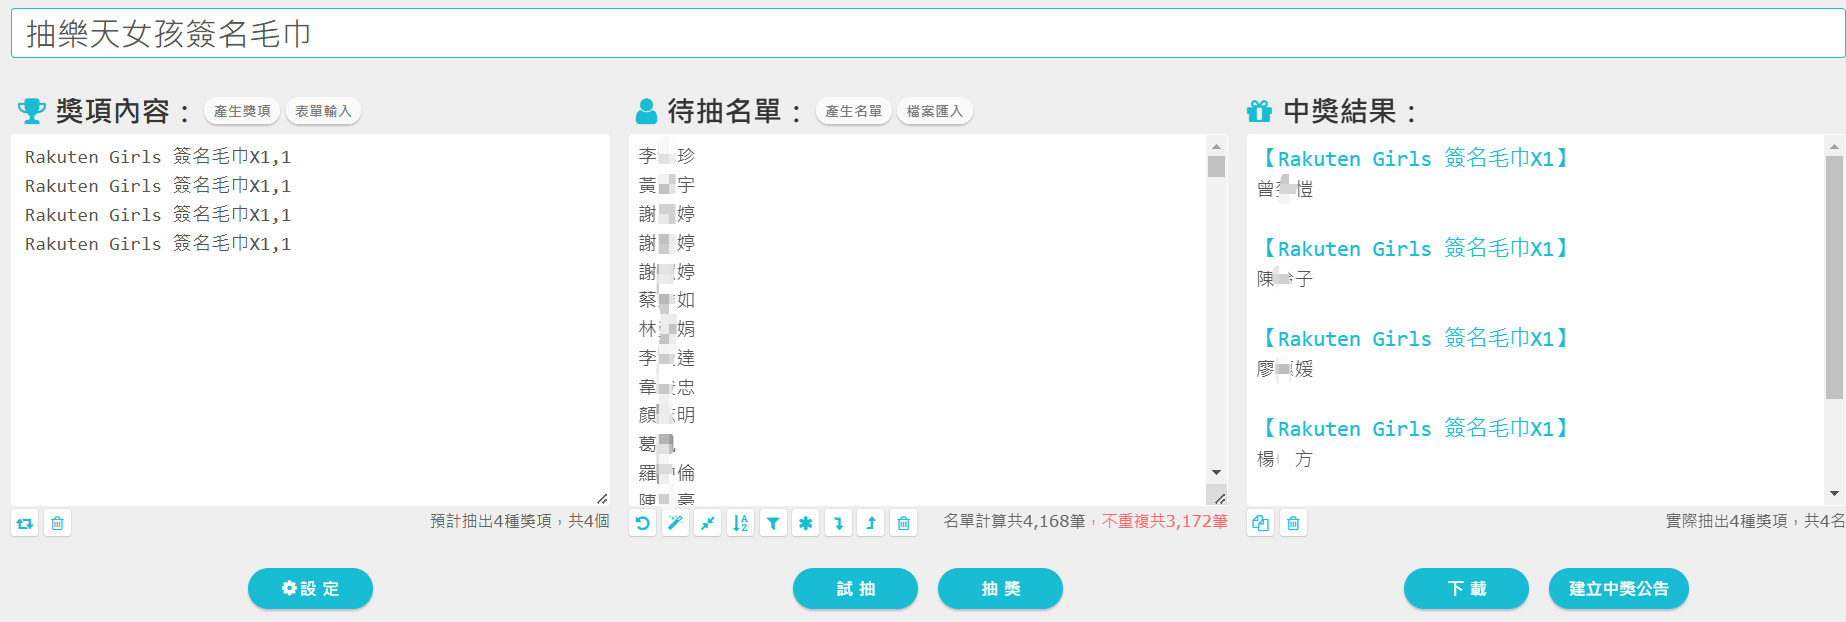Click the first prize line Rakuten Girls 簽名毛巾X1,1
The width and height of the screenshot is (1846, 622).
pos(158,156)
